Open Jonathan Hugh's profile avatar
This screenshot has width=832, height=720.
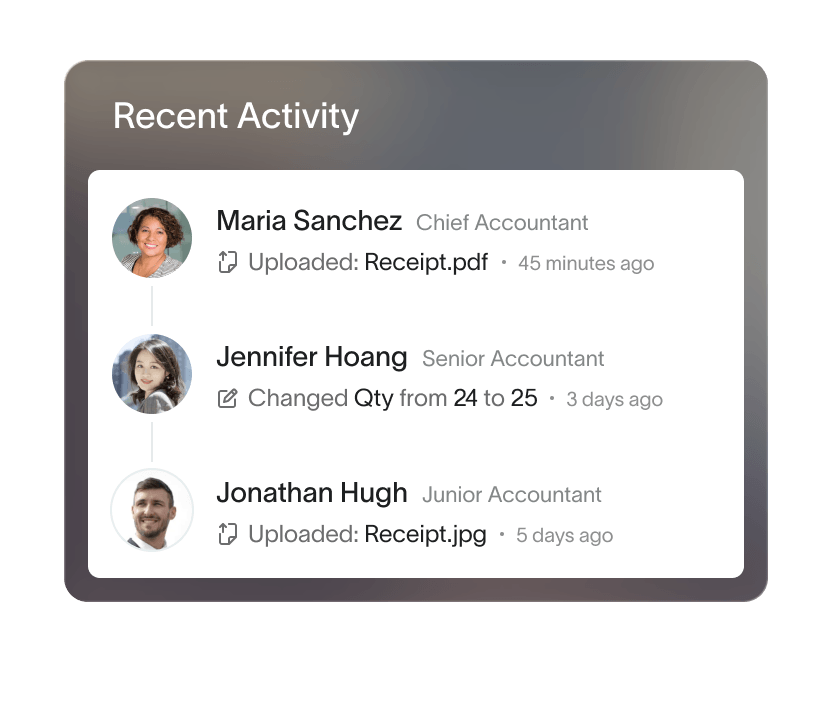tap(152, 510)
